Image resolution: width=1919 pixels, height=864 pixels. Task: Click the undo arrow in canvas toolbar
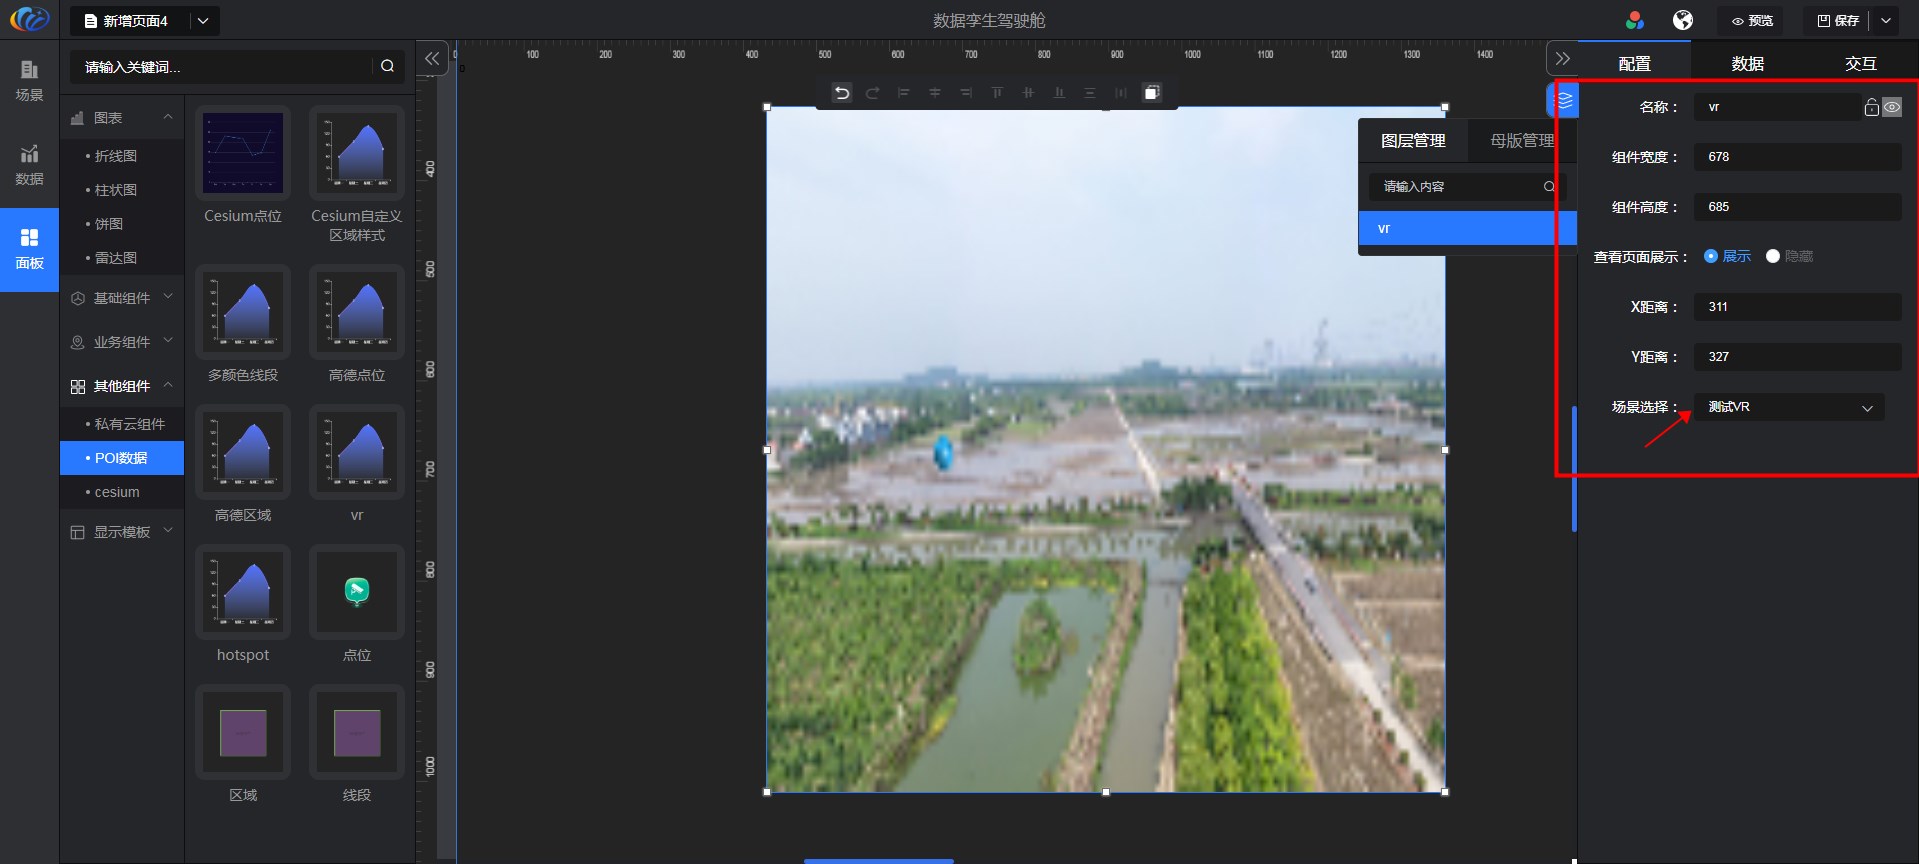tap(842, 93)
